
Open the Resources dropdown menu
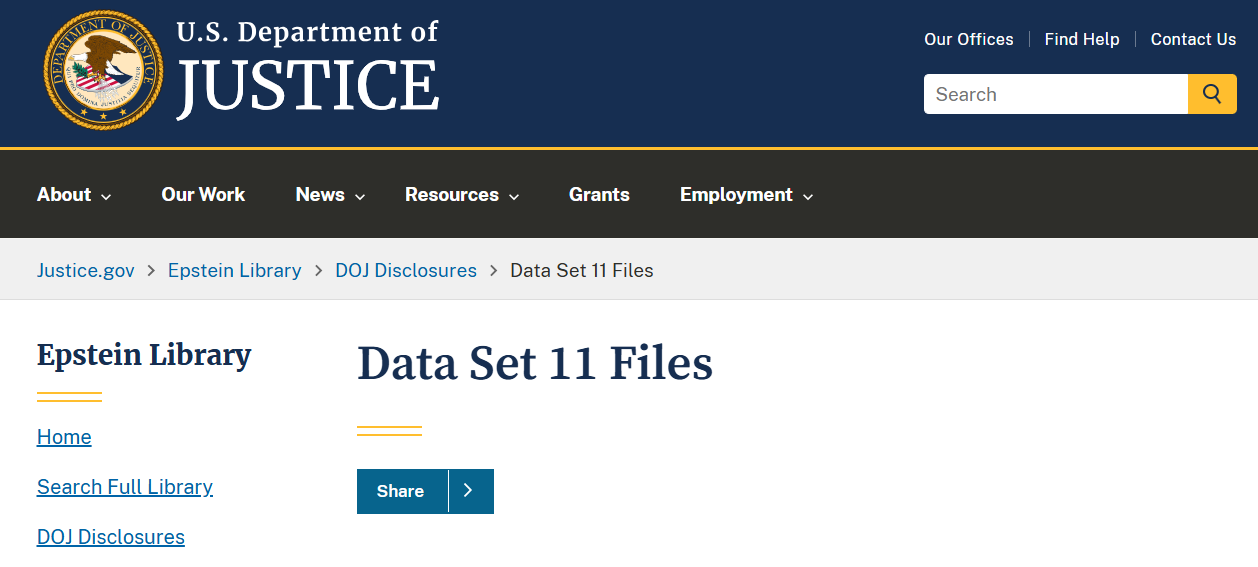pyautogui.click(x=461, y=195)
